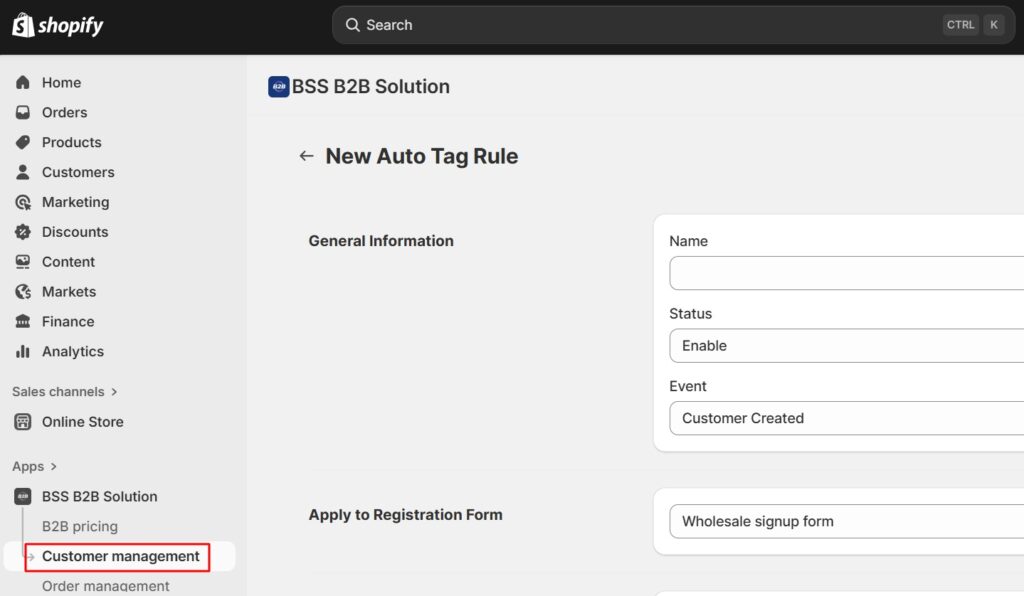Screen dimensions: 1024x596
Task: Click the Apply to Registration Form heading
Action: 406,514
